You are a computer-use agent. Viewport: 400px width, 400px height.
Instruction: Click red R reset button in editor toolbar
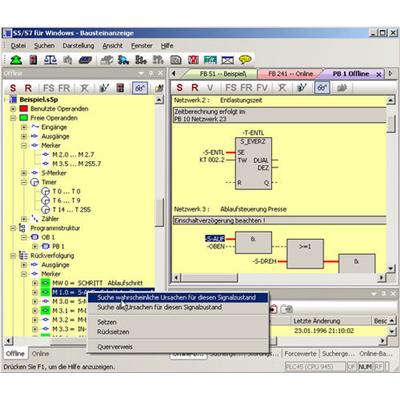point(195,88)
